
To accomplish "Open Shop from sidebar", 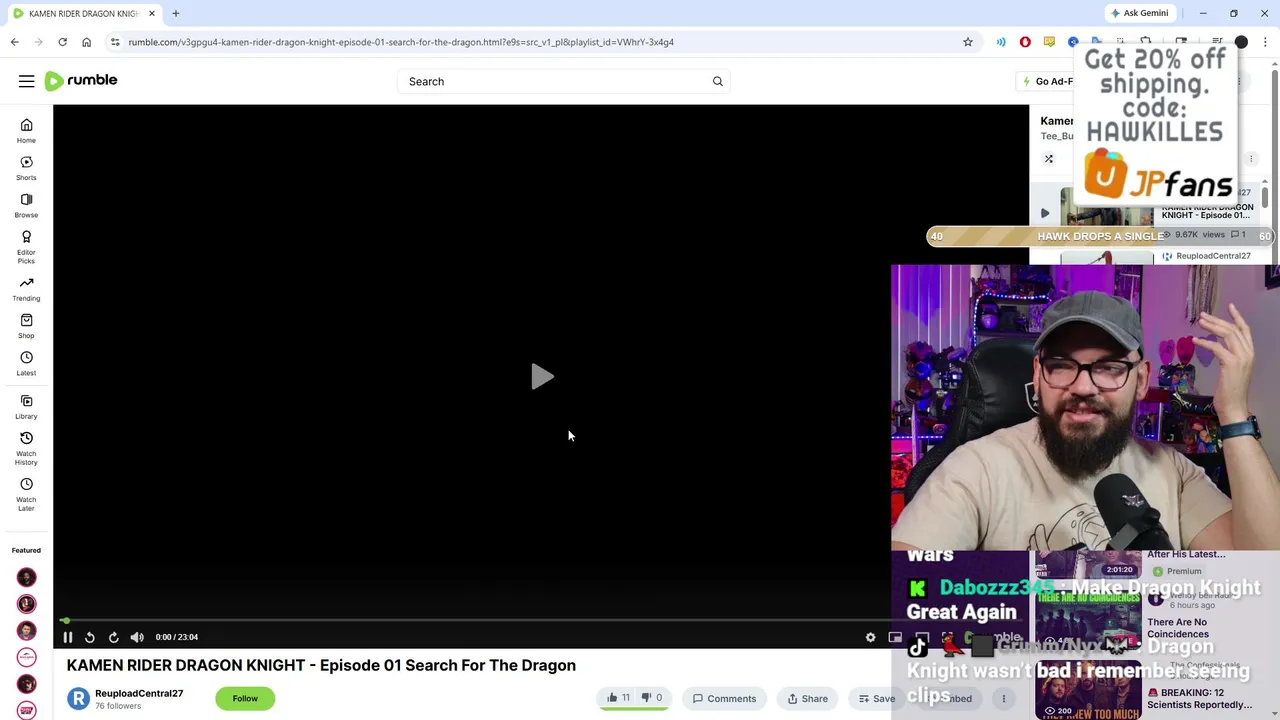I will coord(26,326).
